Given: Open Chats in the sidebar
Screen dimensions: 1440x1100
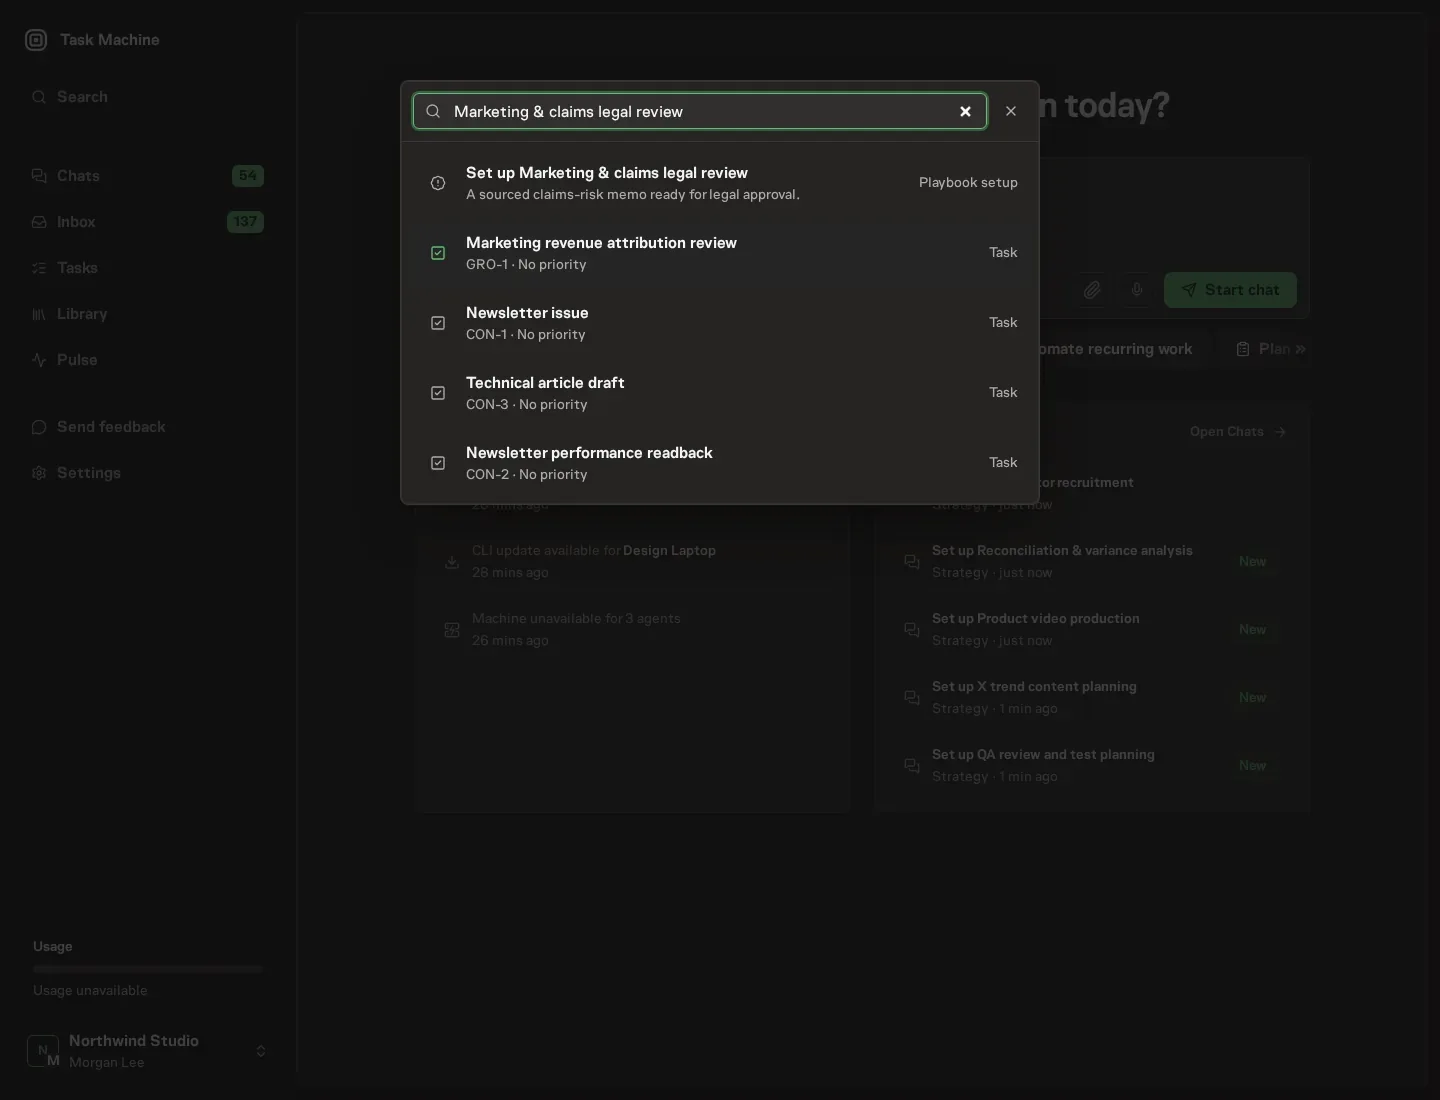Looking at the screenshot, I should click(x=147, y=176).
